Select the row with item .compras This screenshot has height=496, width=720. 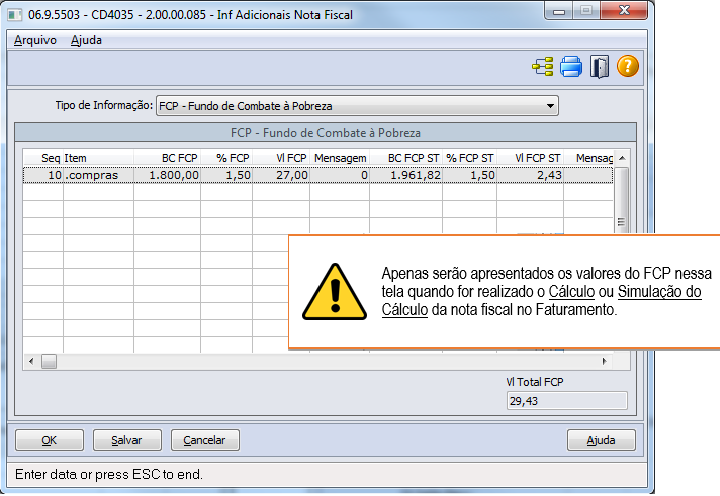97,175
